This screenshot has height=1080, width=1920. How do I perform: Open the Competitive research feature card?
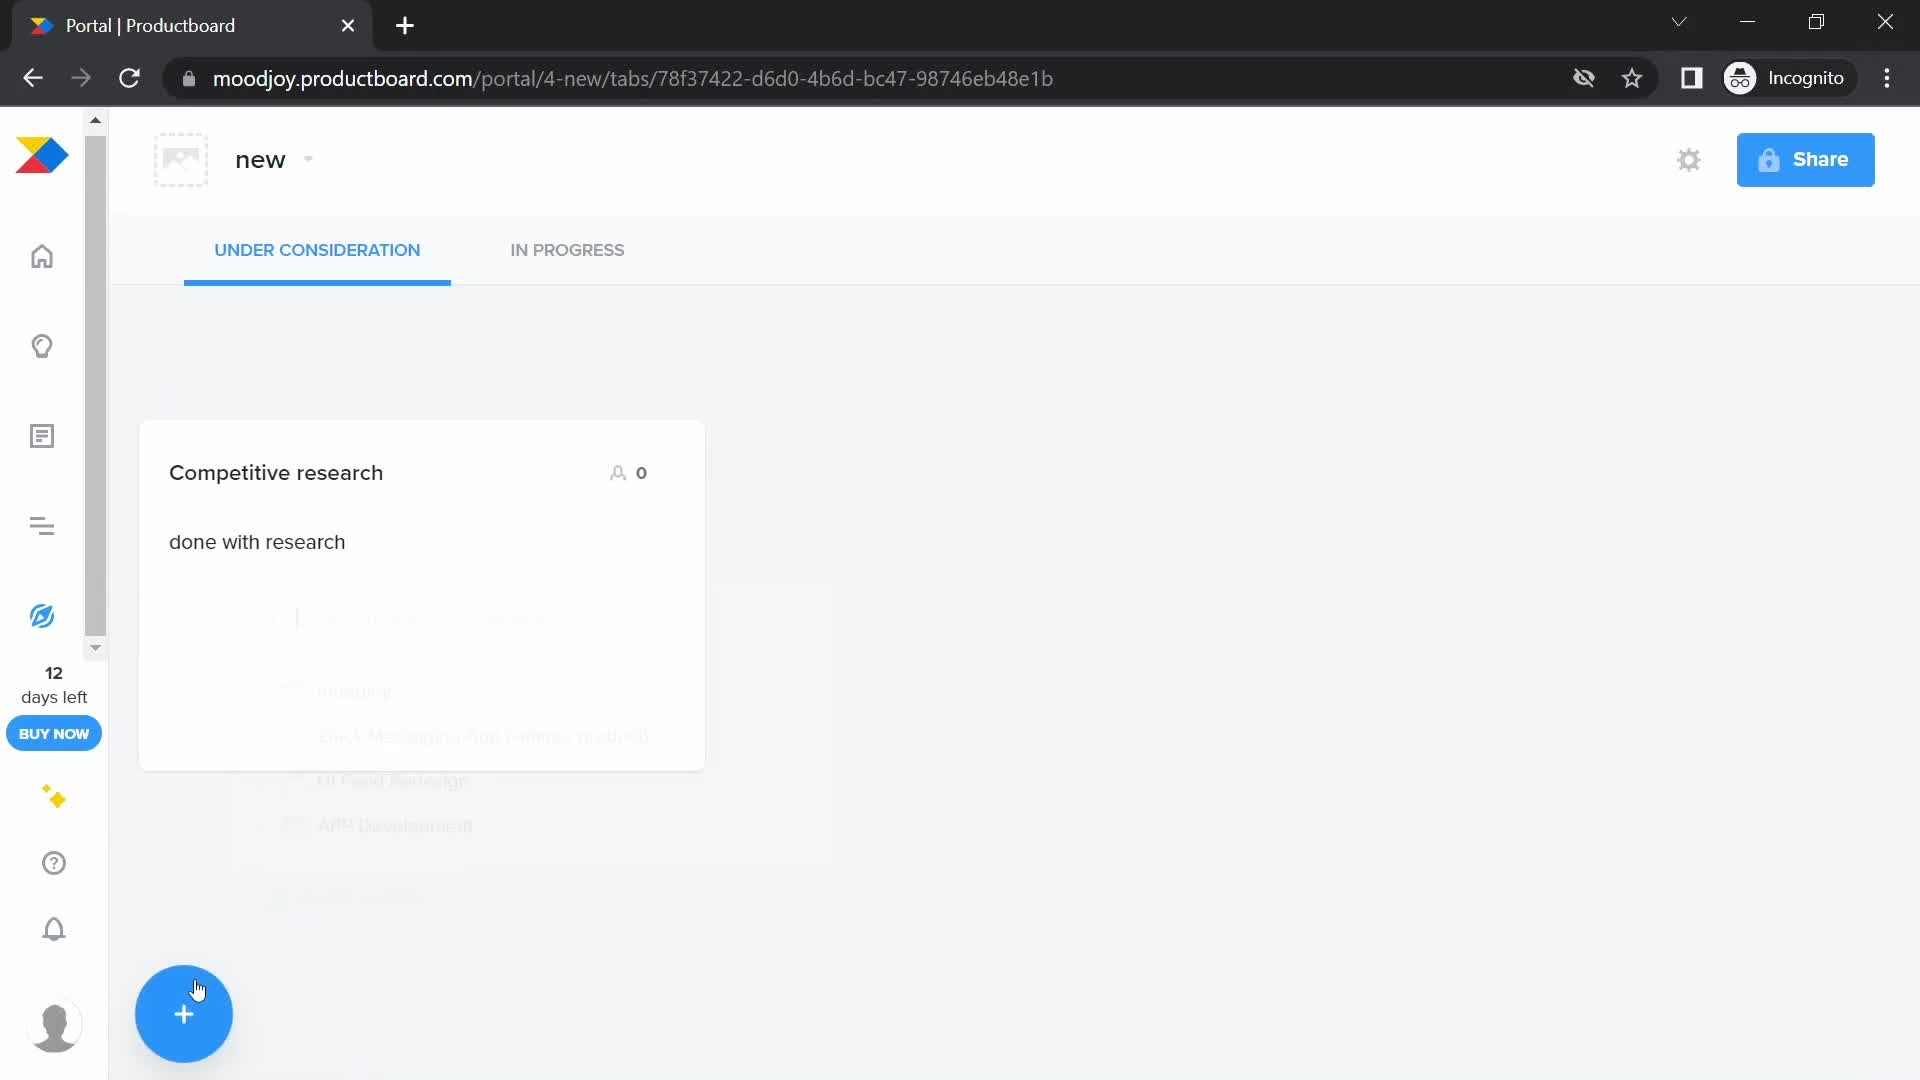276,472
